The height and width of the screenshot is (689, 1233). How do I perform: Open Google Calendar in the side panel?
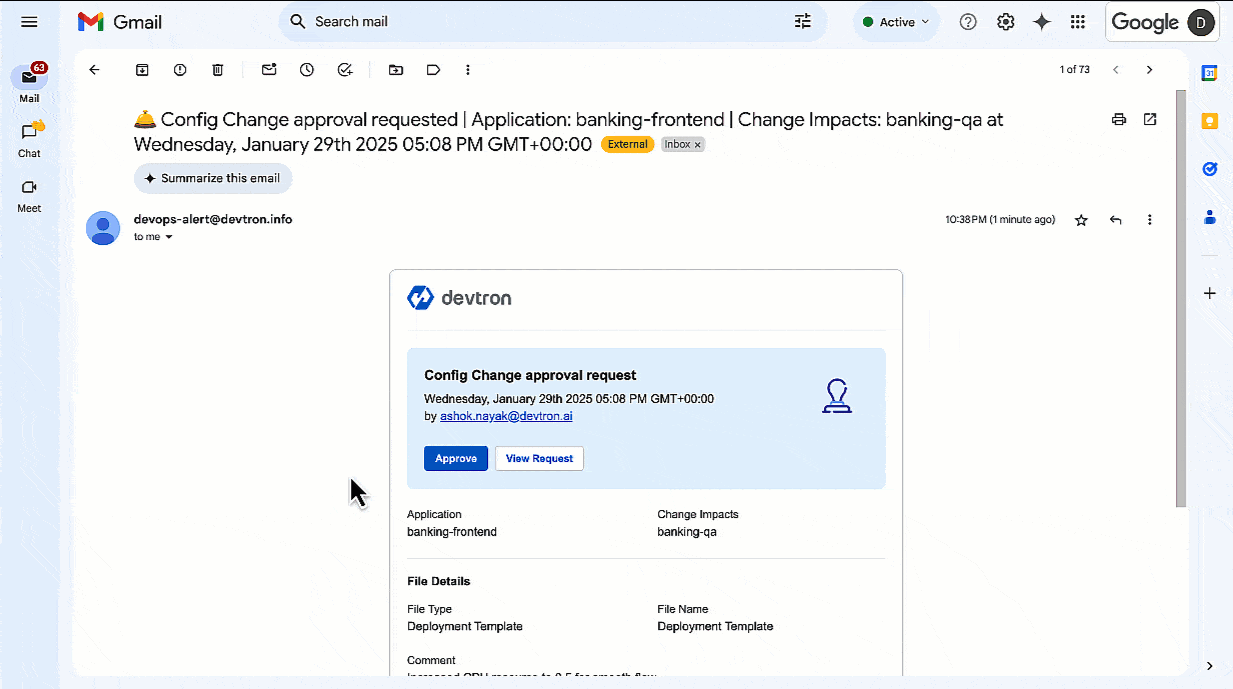[1209, 73]
